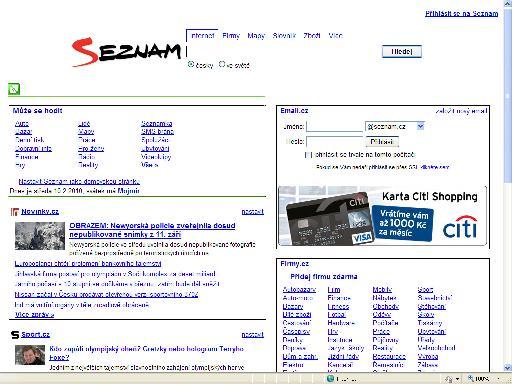Image resolution: width=513 pixels, height=385 pixels.
Task: Click the browser status bar globe icon
Action: [x=330, y=379]
